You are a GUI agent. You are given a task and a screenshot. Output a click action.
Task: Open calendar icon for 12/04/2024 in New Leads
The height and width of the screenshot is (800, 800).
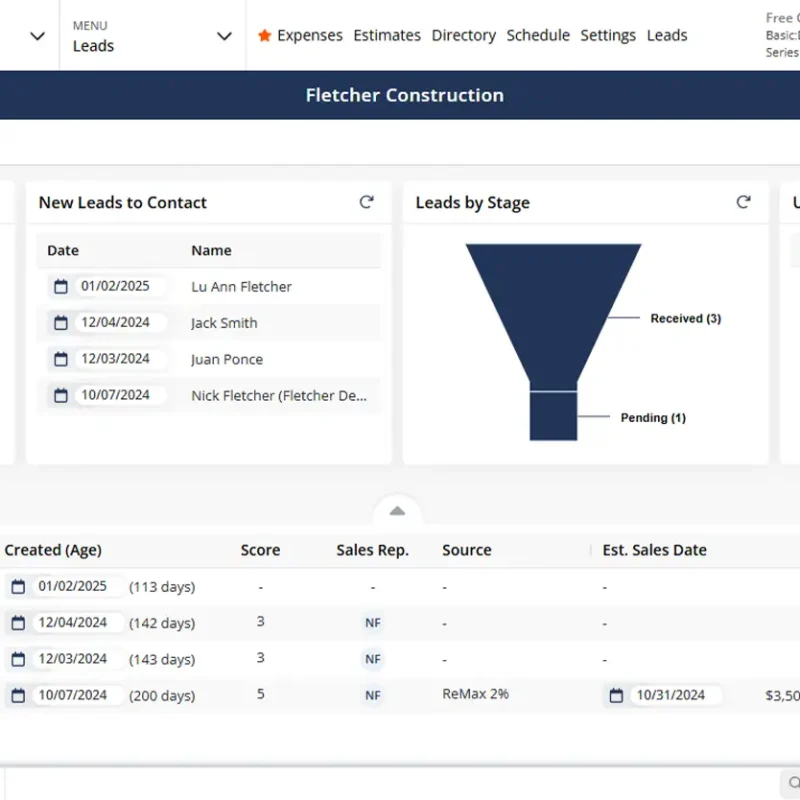61,322
